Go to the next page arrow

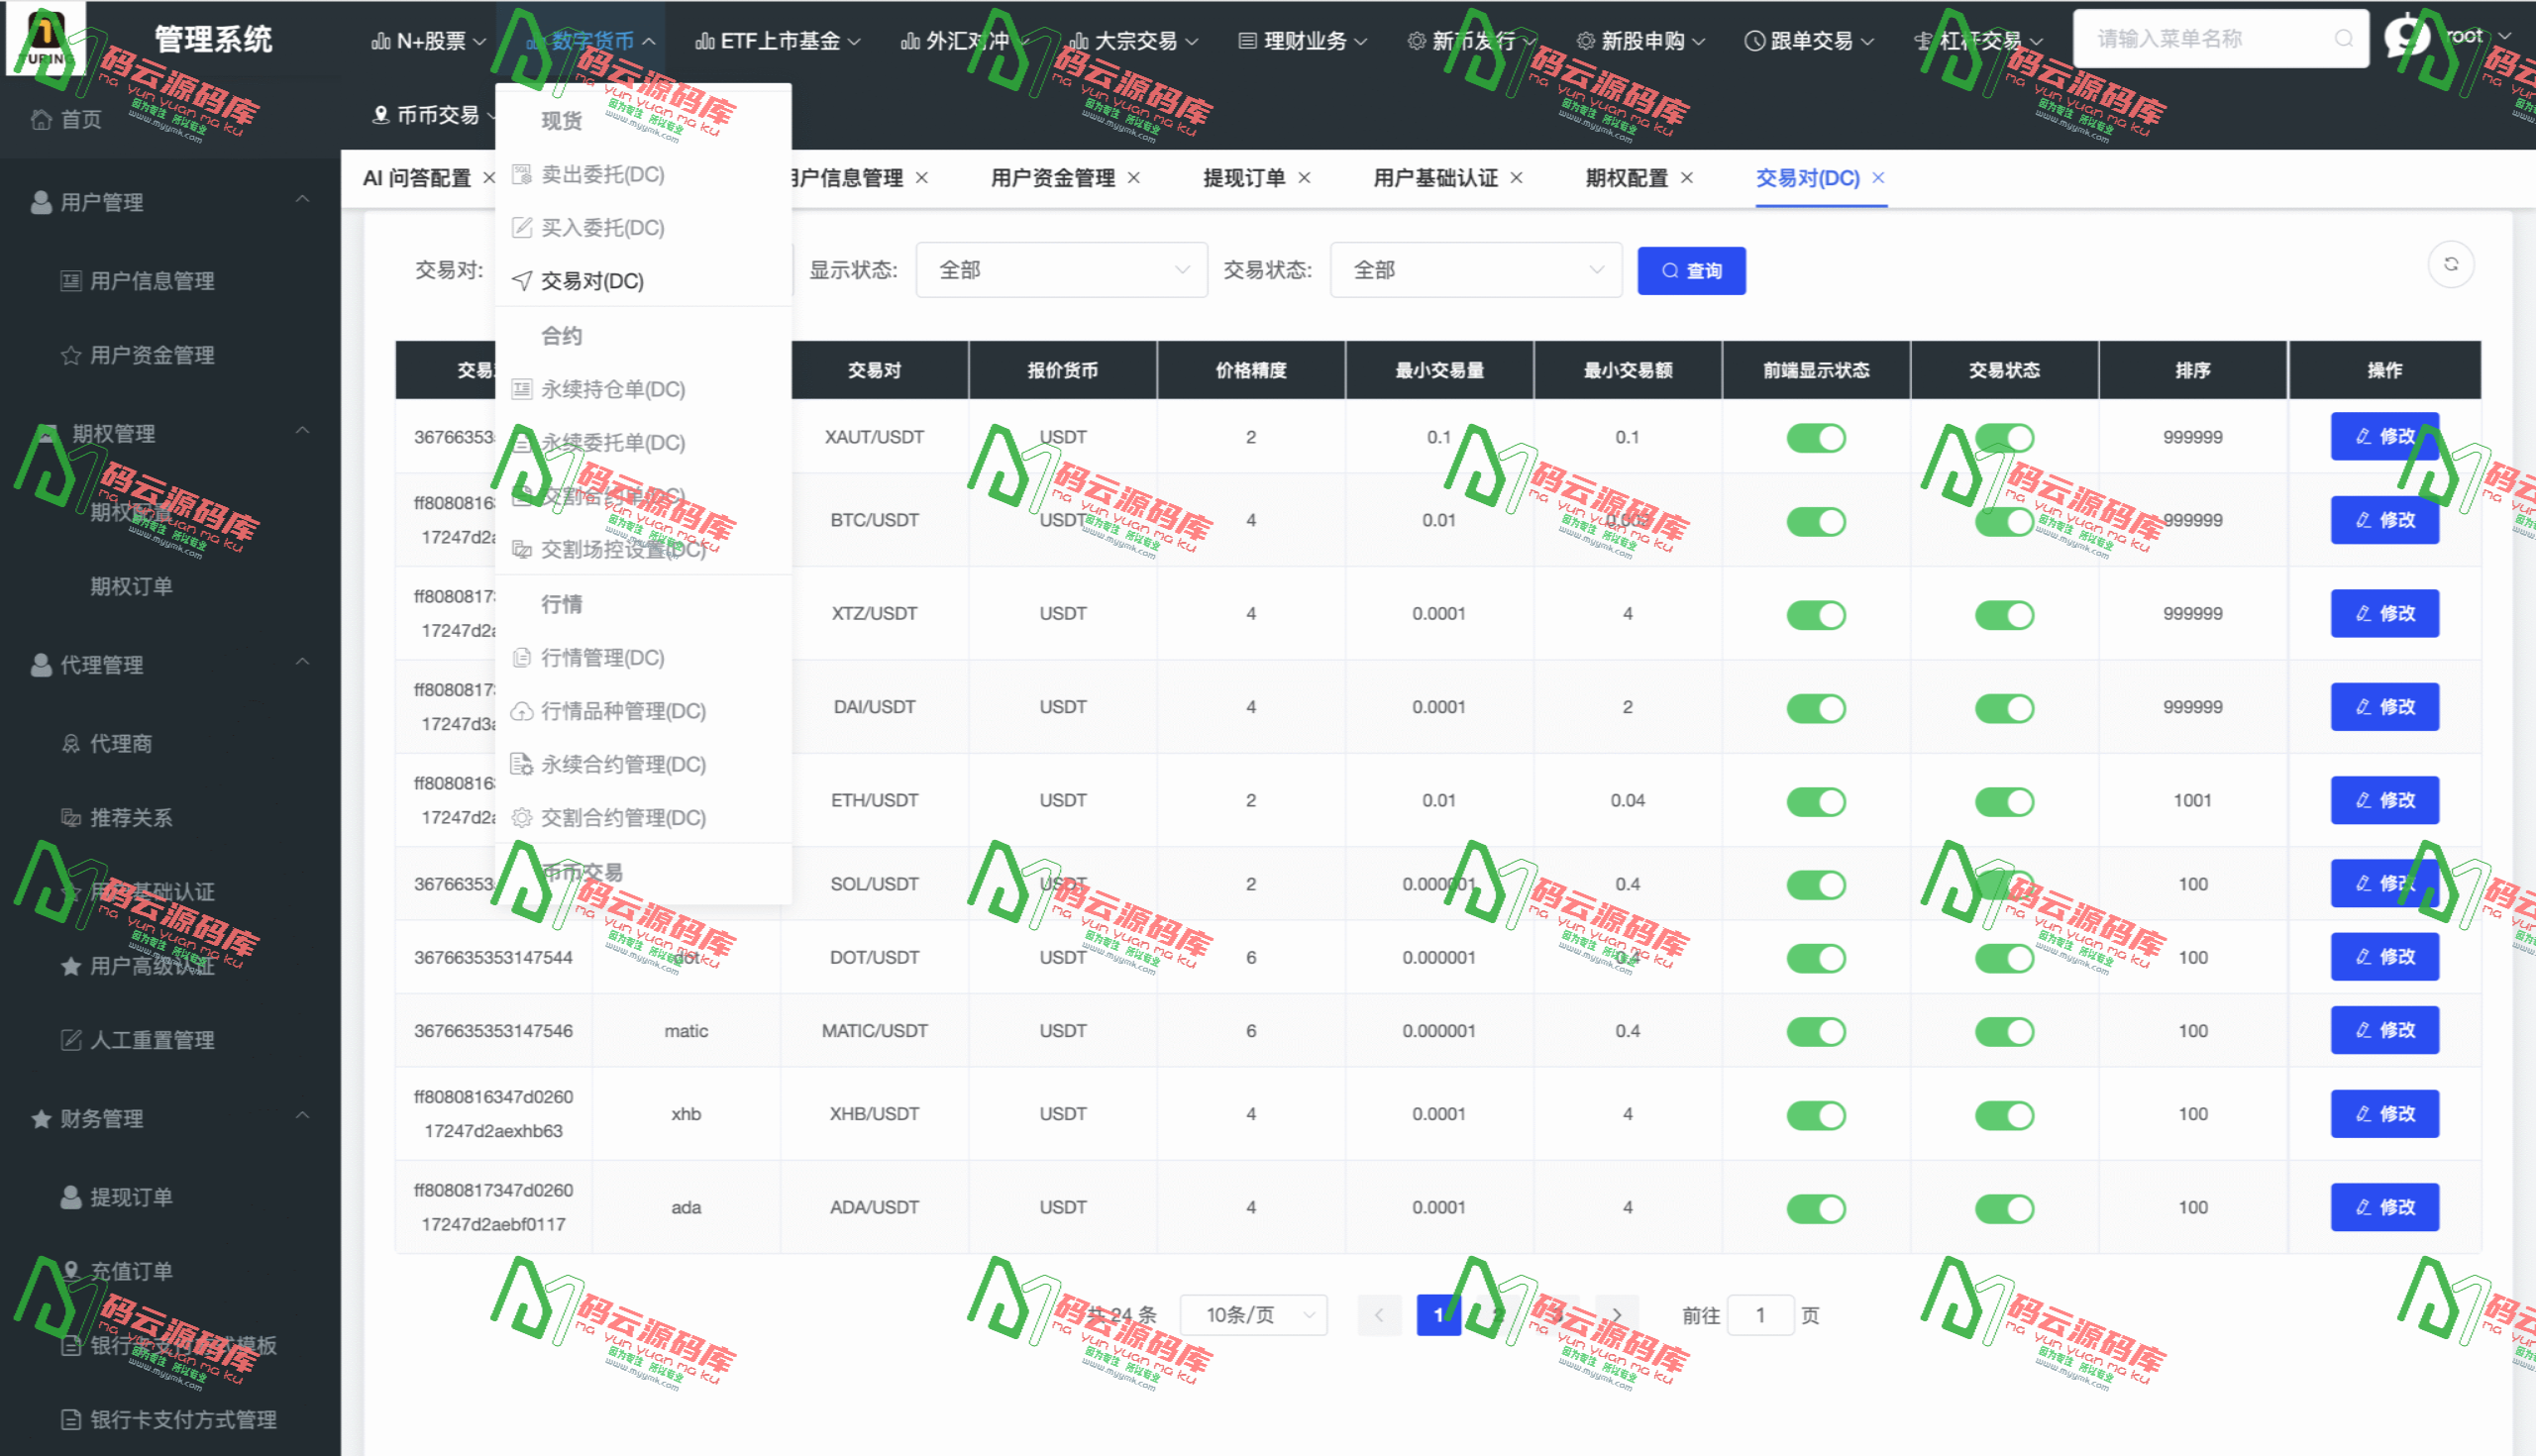(x=1616, y=1315)
